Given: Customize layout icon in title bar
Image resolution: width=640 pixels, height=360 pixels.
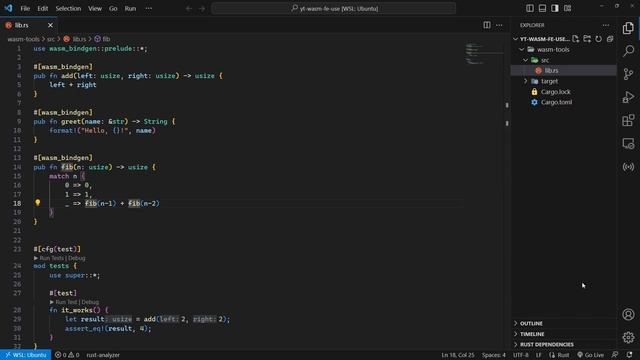Looking at the screenshot, I should coord(567,8).
